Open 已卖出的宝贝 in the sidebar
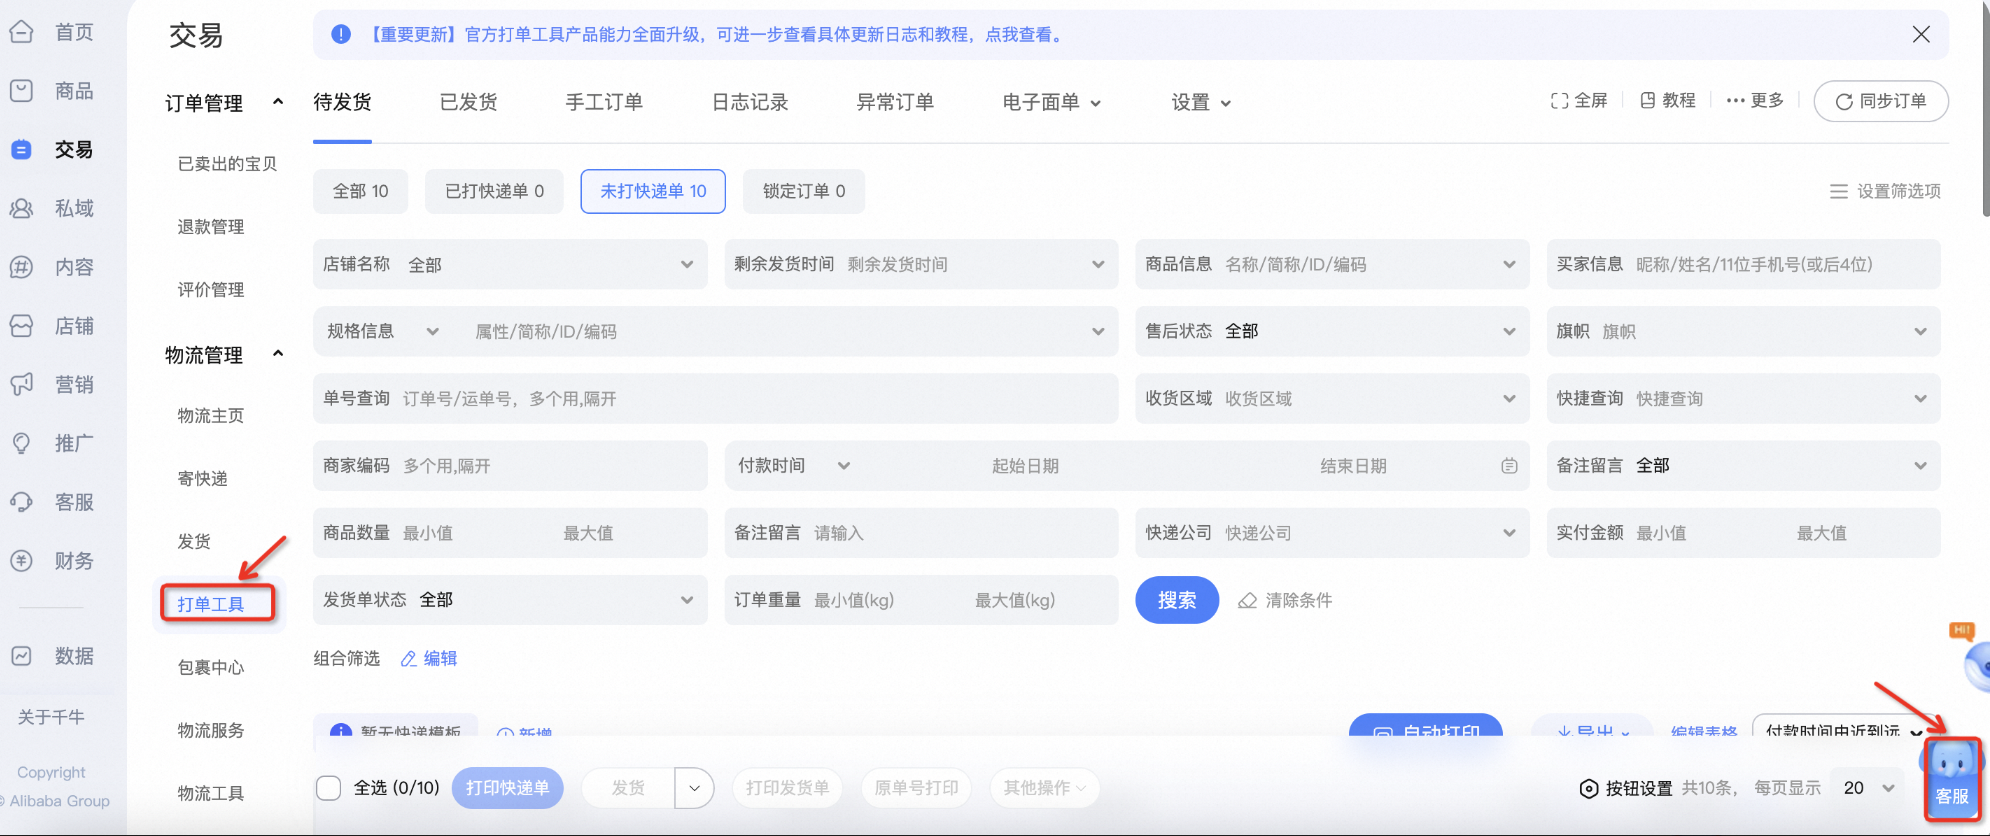The height and width of the screenshot is (836, 1990). click(227, 164)
